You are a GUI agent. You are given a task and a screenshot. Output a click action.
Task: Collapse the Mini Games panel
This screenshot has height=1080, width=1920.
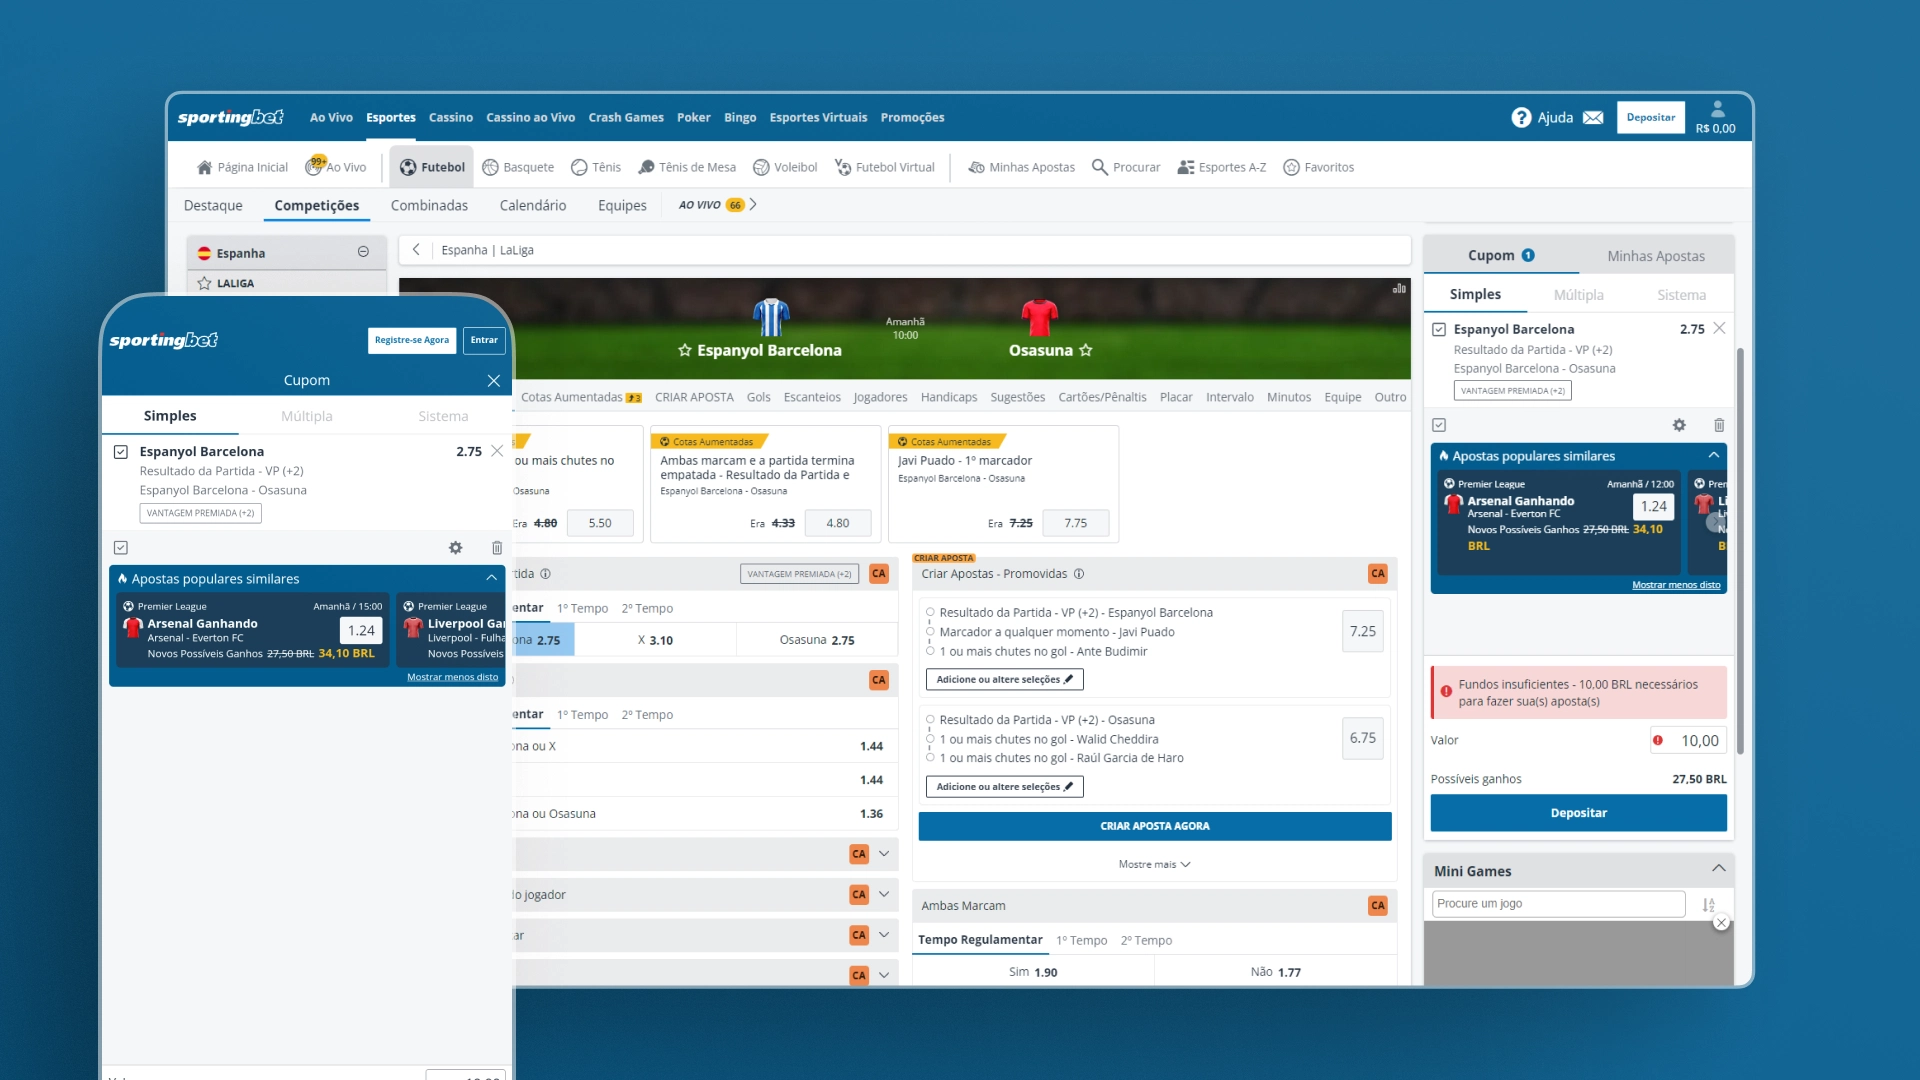(x=1718, y=868)
